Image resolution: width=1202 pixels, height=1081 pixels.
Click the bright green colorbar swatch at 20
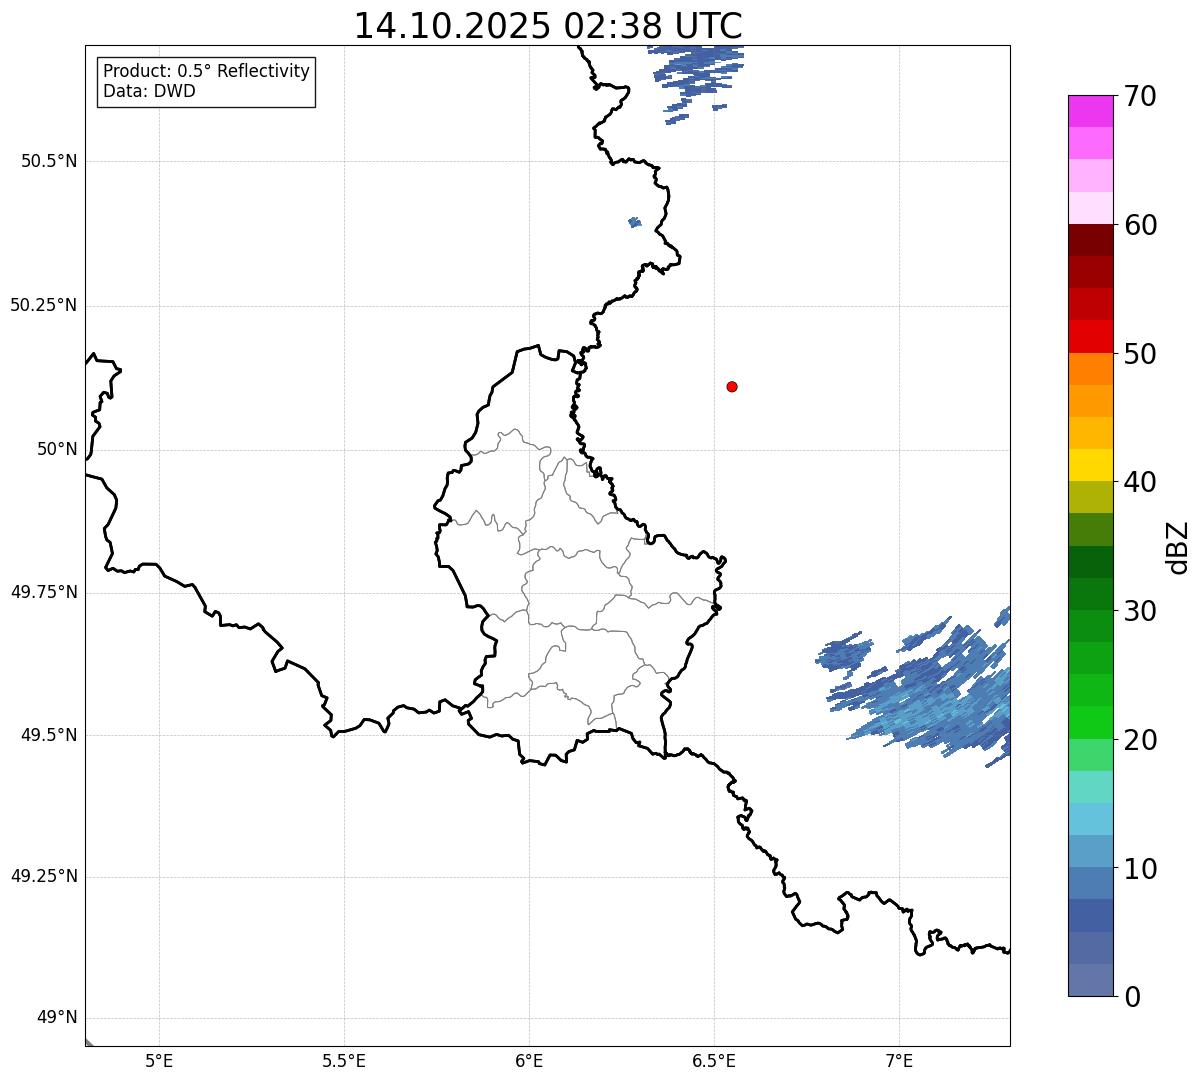point(1090,723)
